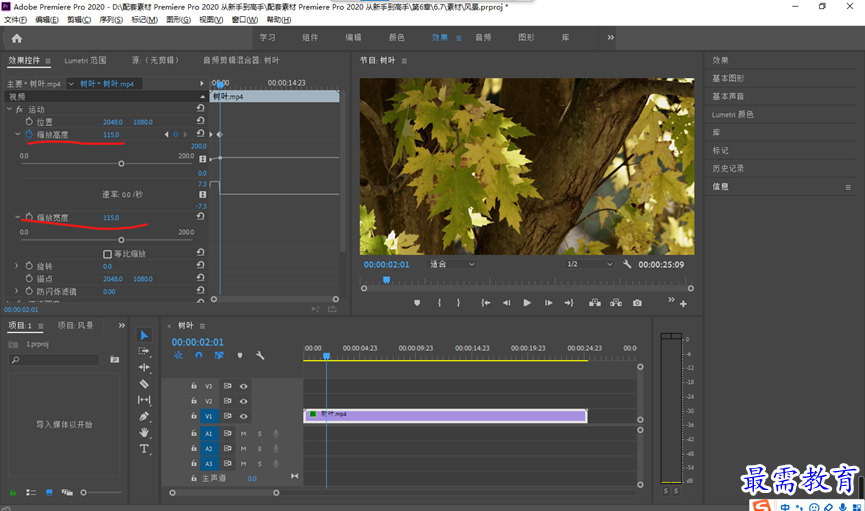Open the 标记 panel

pyautogui.click(x=720, y=151)
